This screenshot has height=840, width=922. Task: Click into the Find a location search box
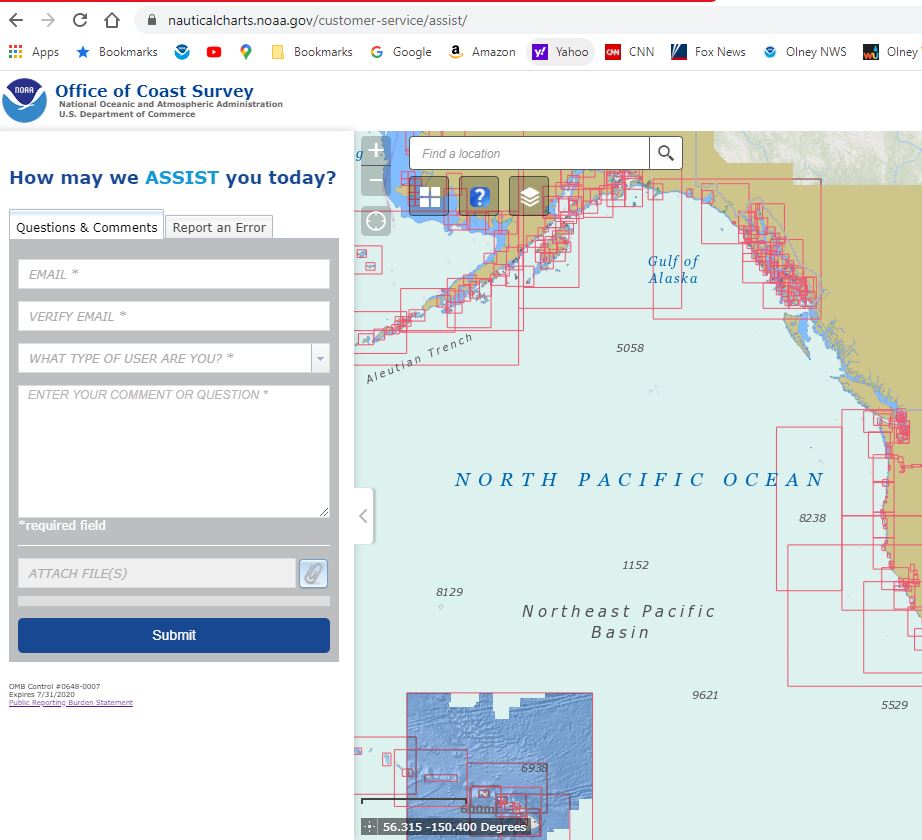530,154
